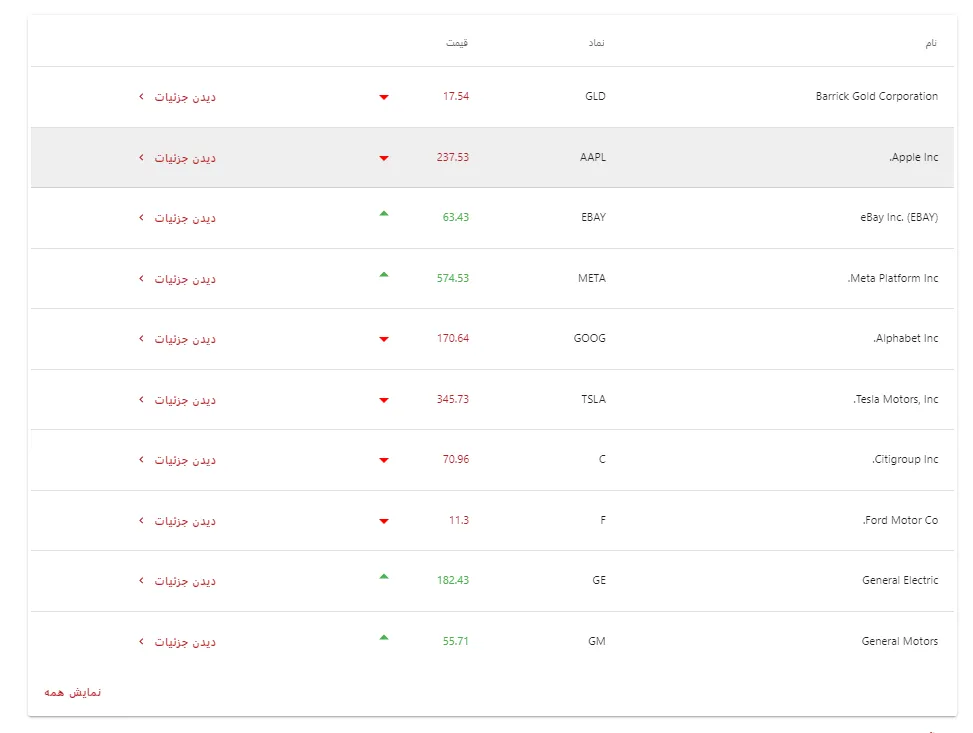Select the General Electric table row name
973x733 pixels.
coord(900,581)
